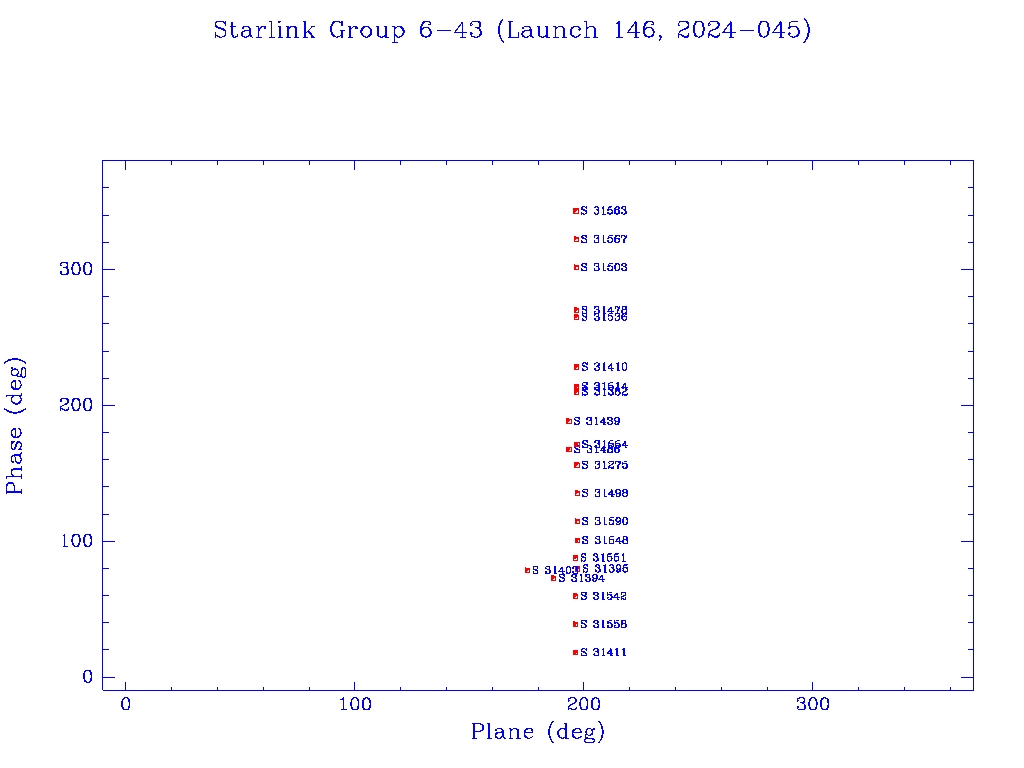Select the 300 label on Phase axis
Screen dimensions: 1024x768
point(76,269)
